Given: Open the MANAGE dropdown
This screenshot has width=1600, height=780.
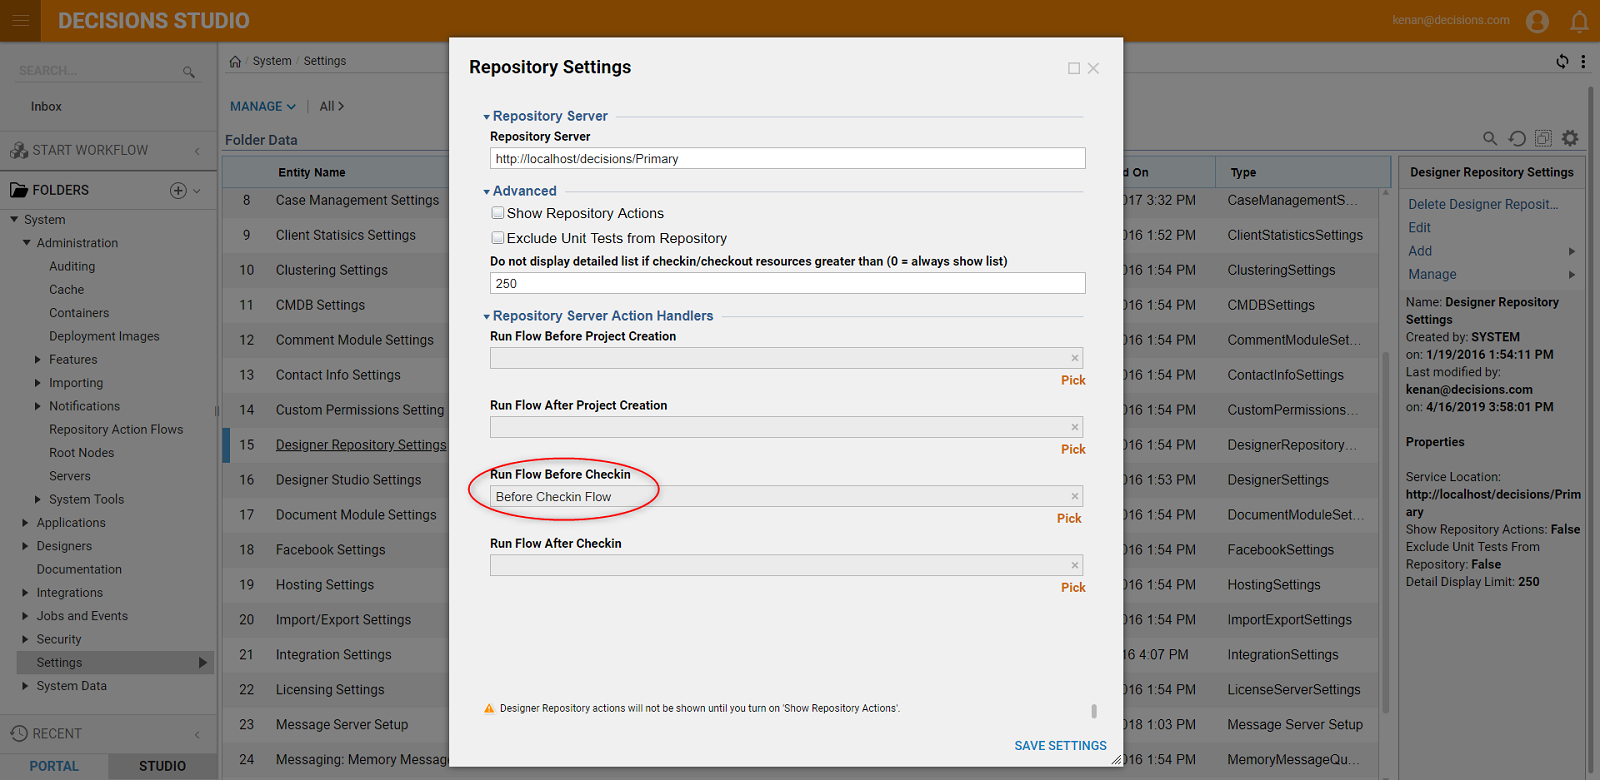Looking at the screenshot, I should pos(263,106).
